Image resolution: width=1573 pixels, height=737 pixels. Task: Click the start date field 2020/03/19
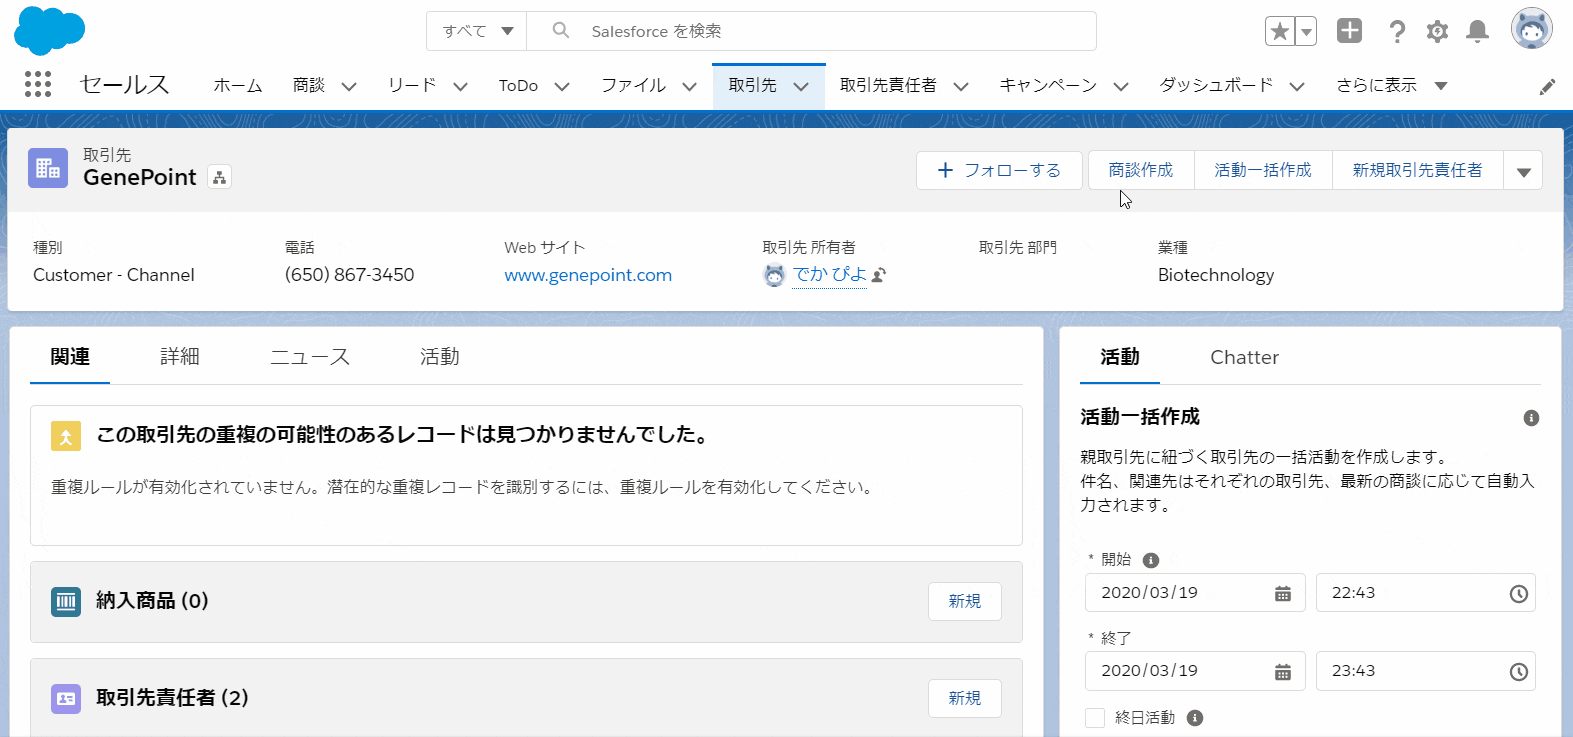[1195, 593]
